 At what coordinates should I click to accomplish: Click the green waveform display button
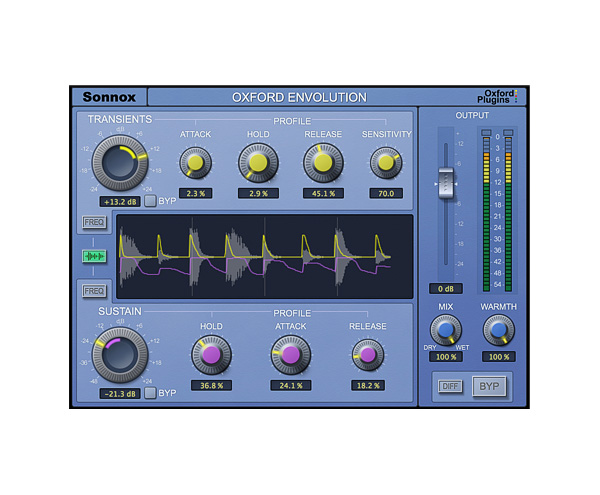tap(94, 256)
